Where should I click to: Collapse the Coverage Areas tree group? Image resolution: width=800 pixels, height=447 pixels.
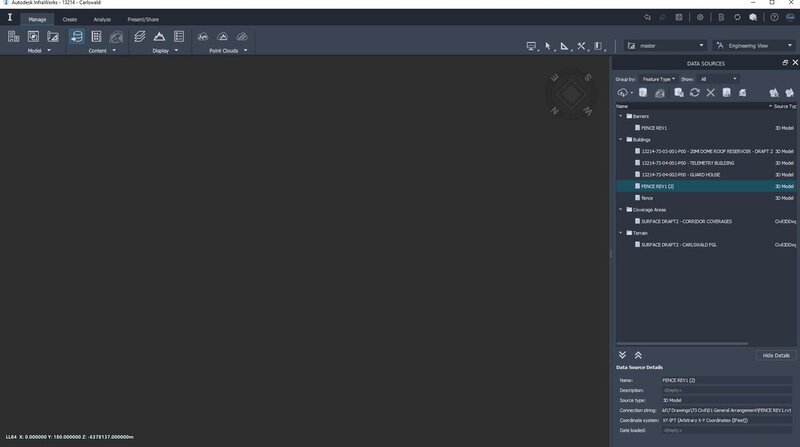point(621,210)
